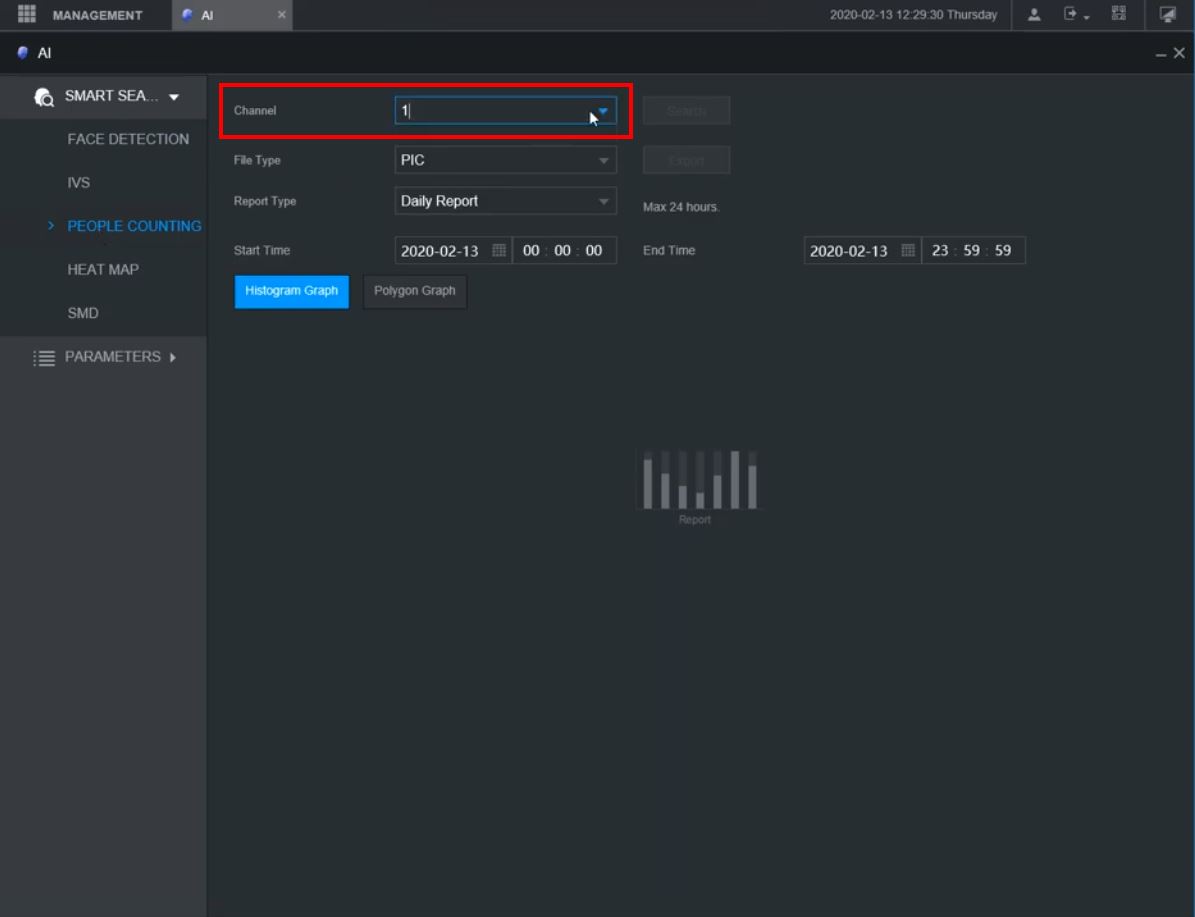Select People Counting menu item
Image resolution: width=1195 pixels, height=917 pixels.
(134, 226)
